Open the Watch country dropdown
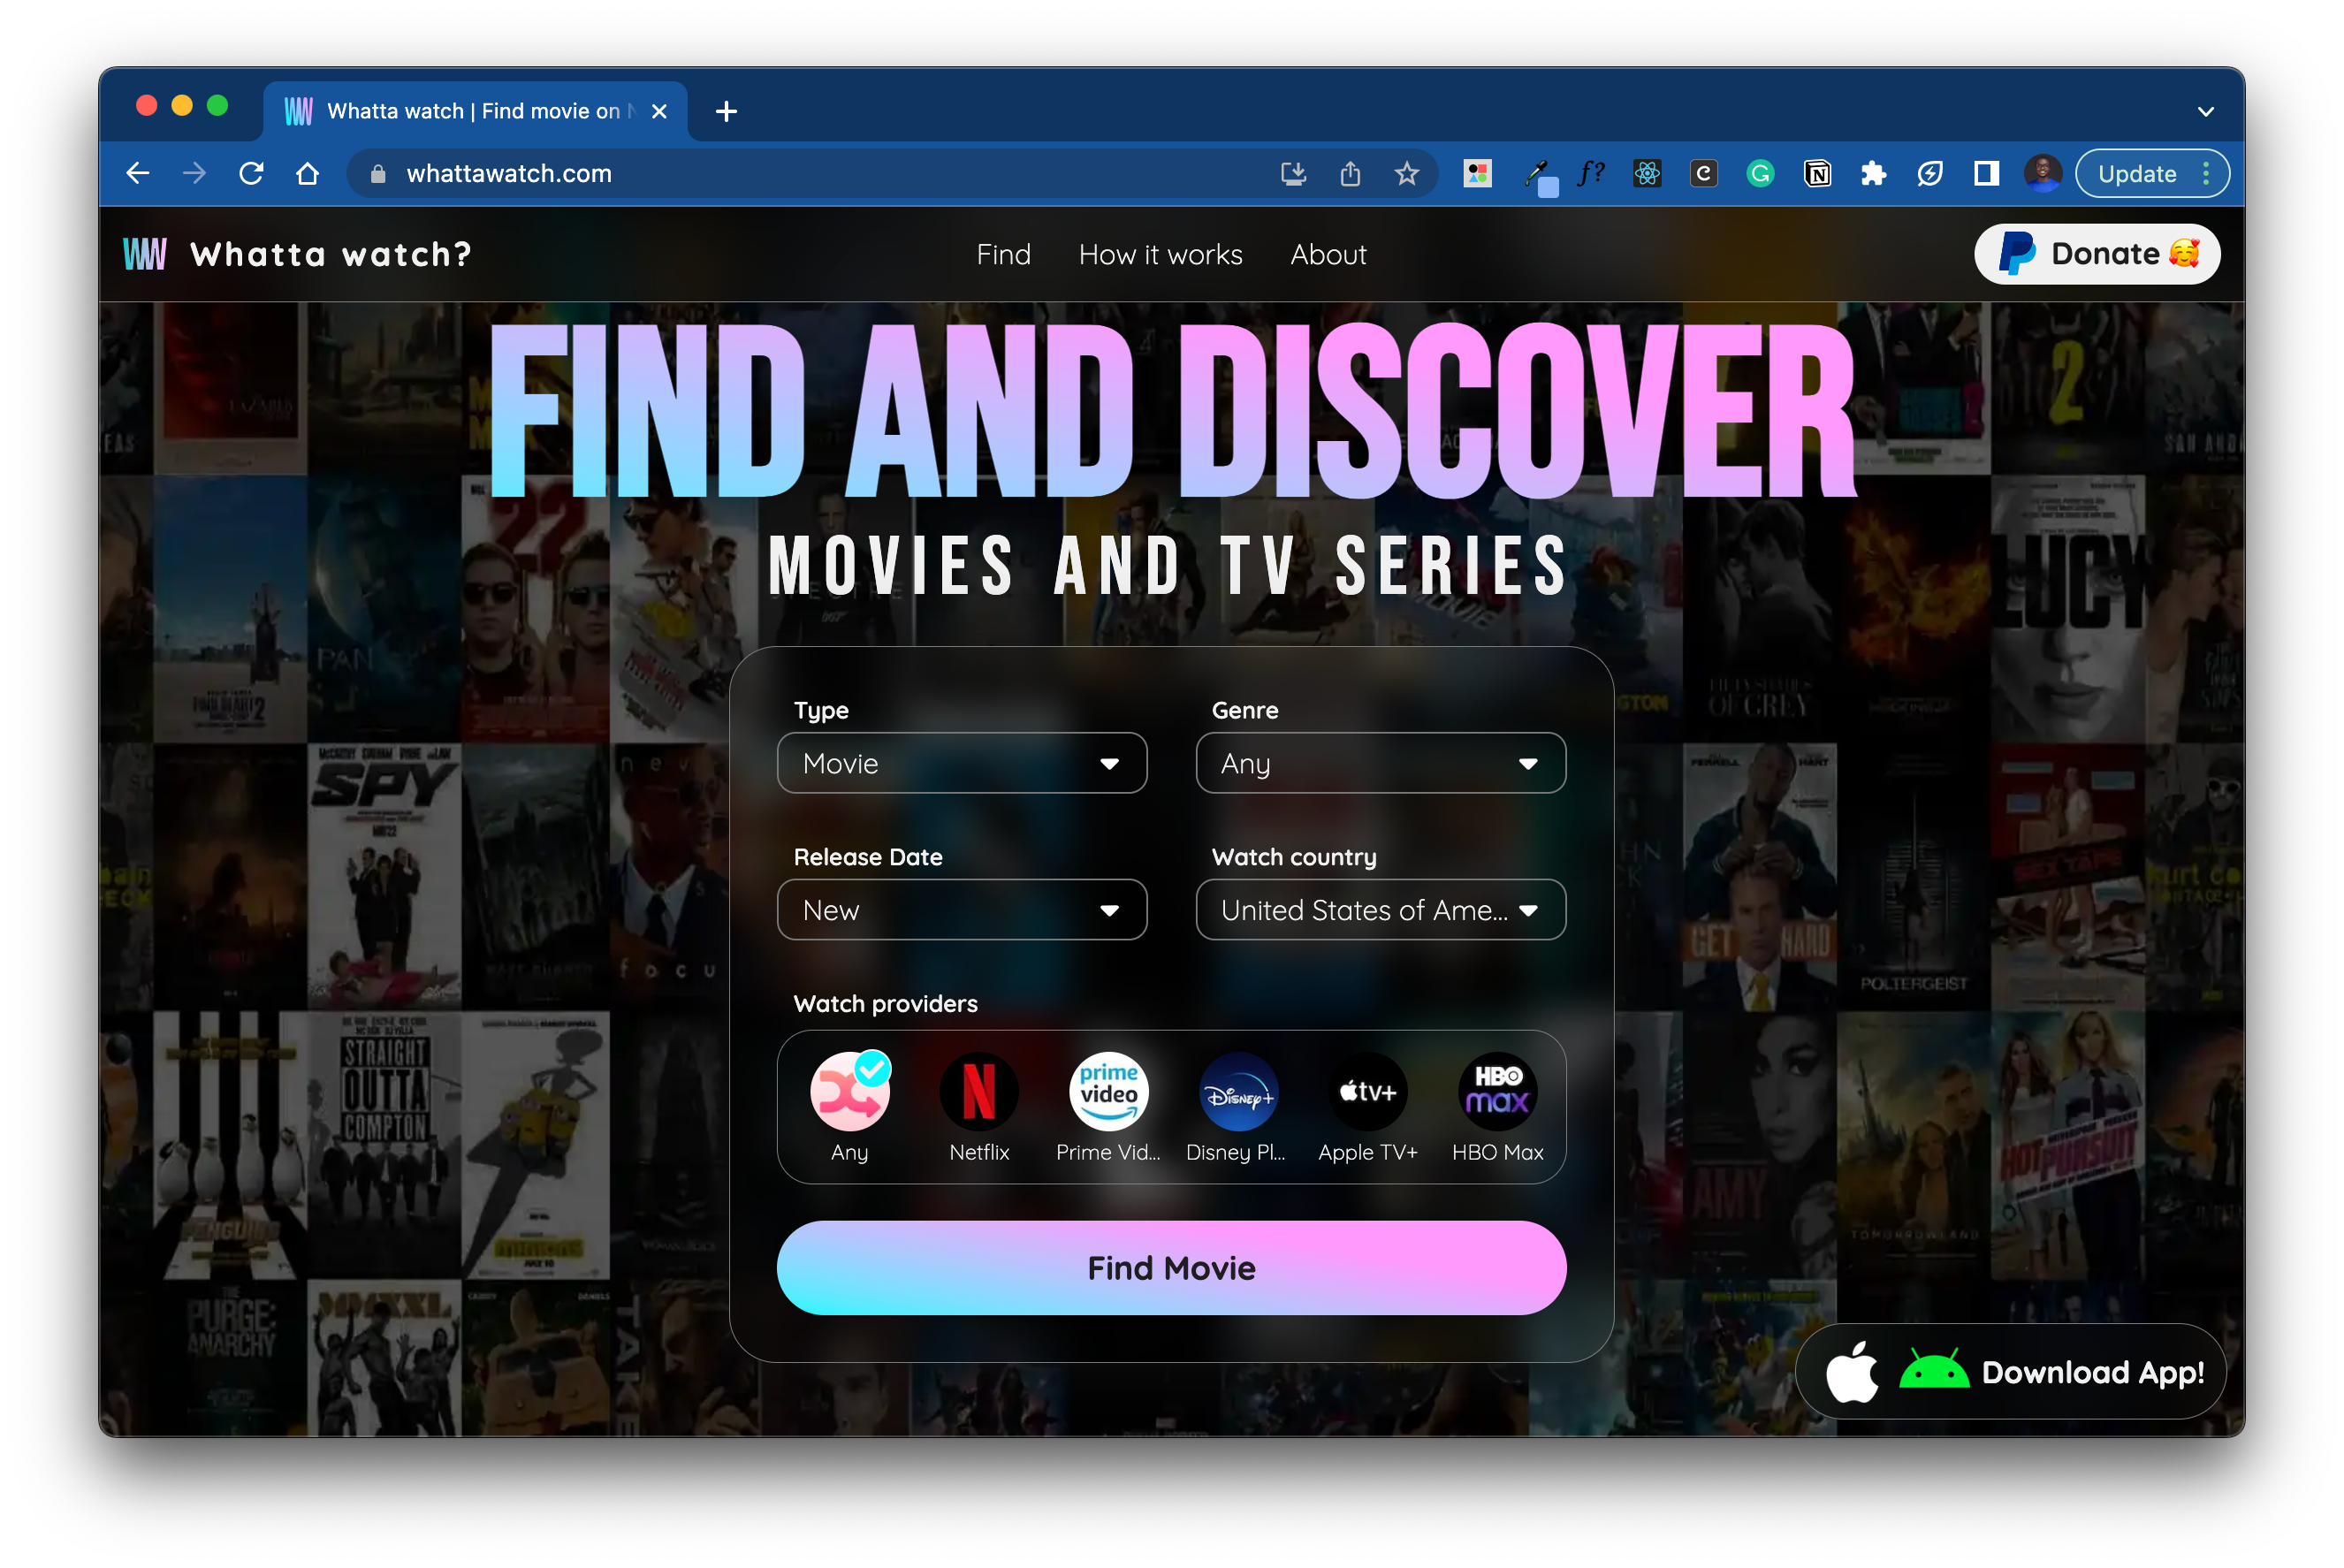 (x=1380, y=910)
